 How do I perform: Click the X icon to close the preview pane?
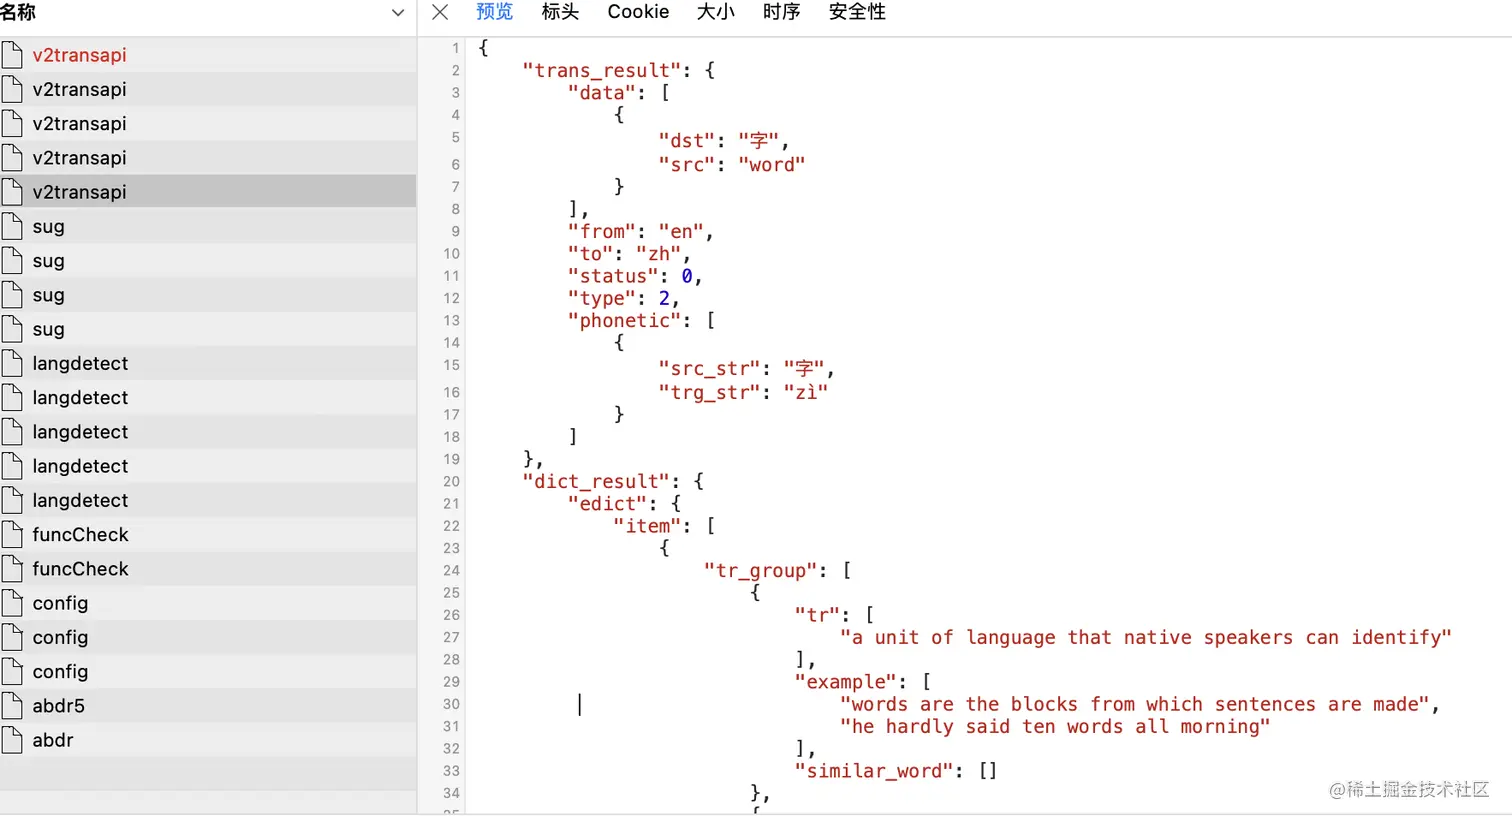point(439,12)
